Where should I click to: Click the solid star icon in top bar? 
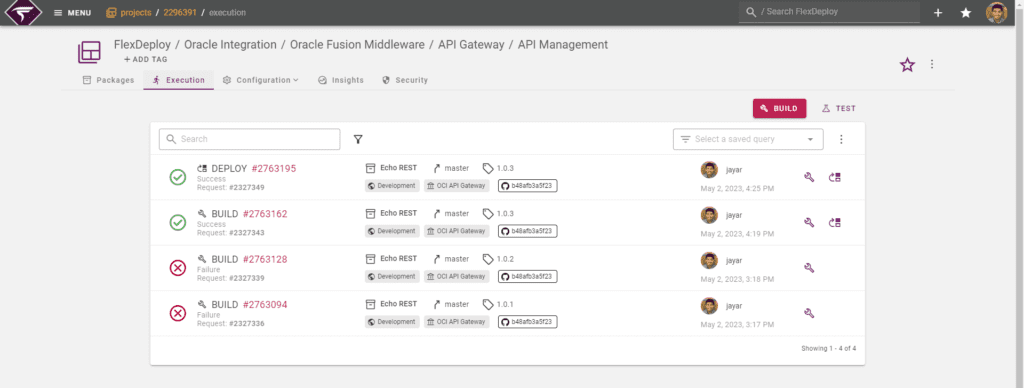point(966,13)
